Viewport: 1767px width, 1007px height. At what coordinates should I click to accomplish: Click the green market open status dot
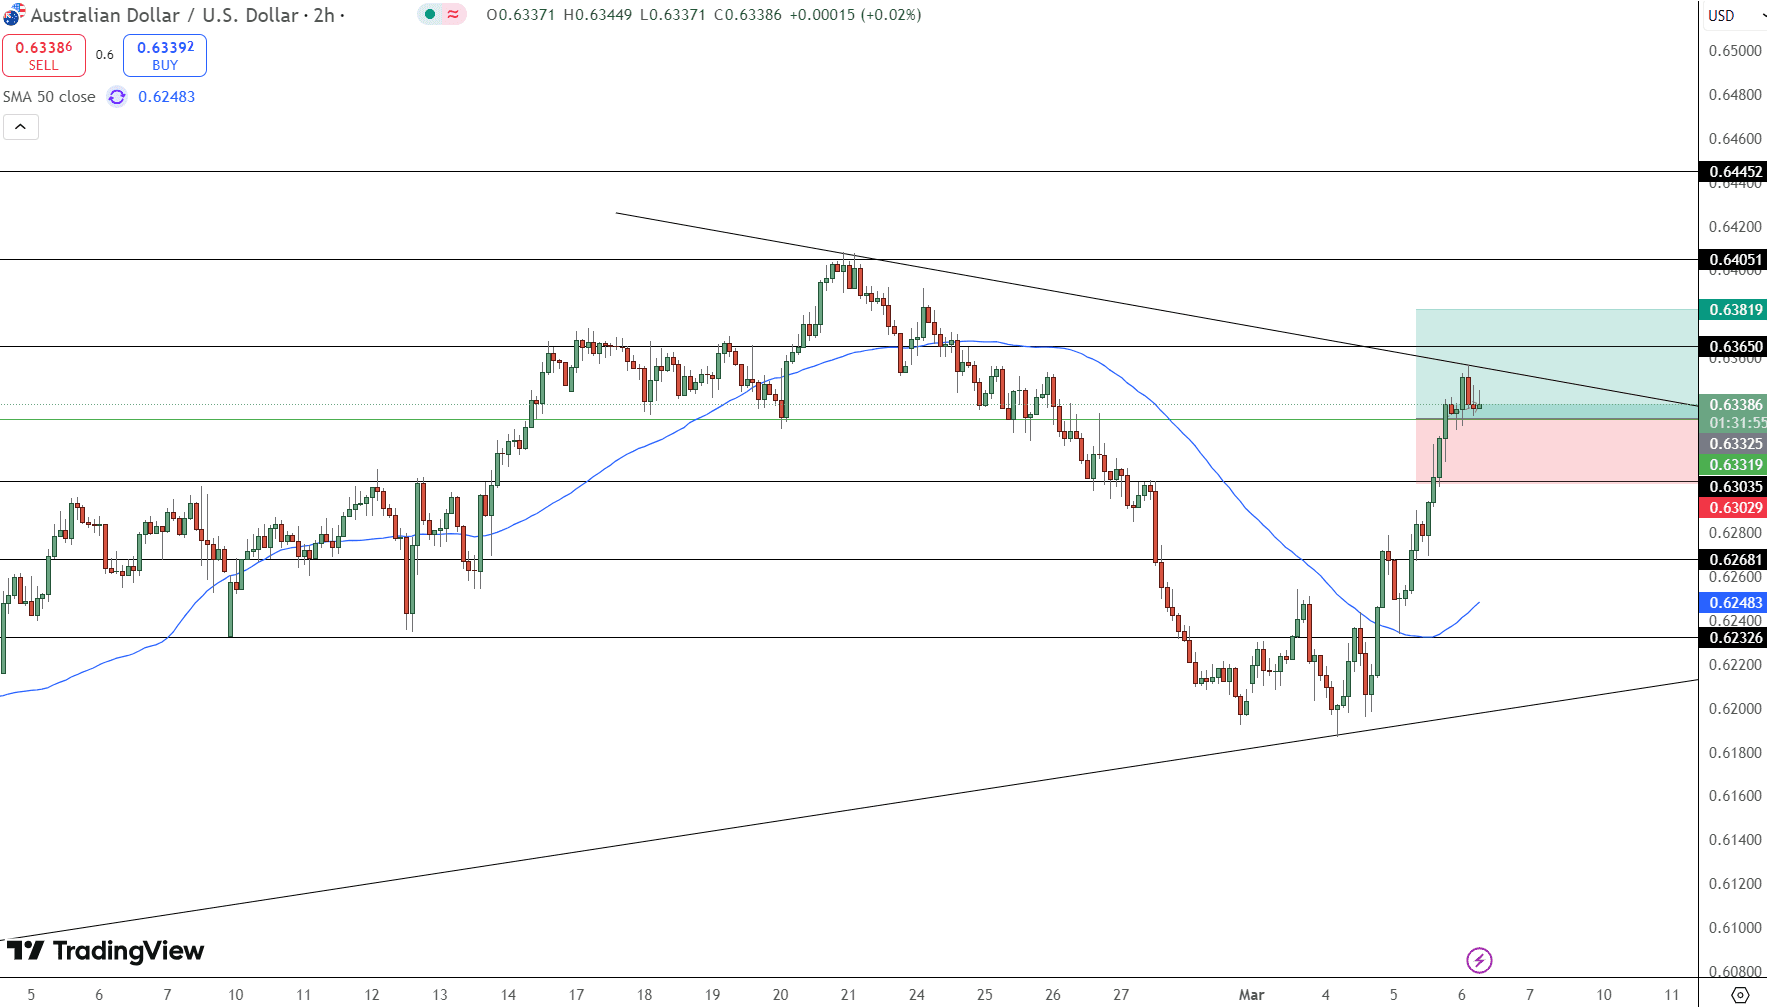[x=430, y=14]
